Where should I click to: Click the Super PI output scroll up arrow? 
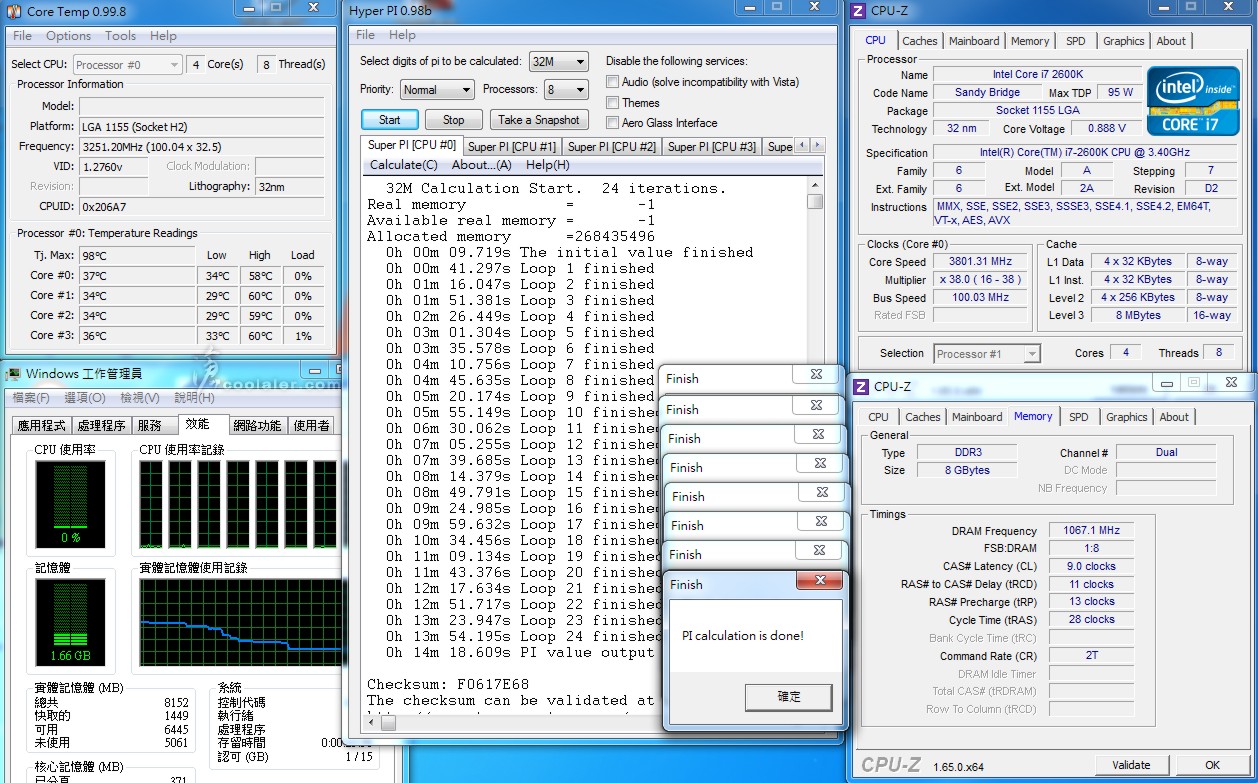click(815, 186)
